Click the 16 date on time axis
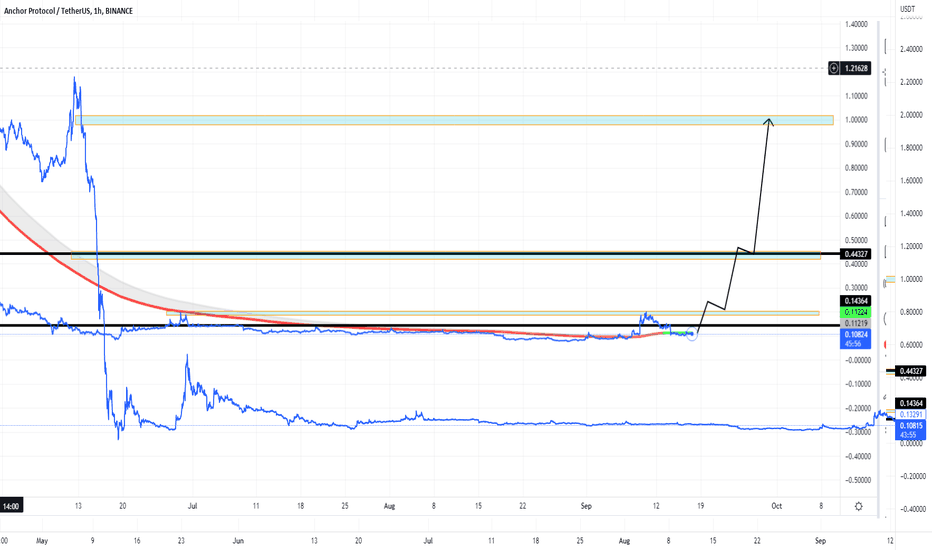Image resolution: width=932 pixels, height=550 pixels. pyautogui.click(x=137, y=541)
